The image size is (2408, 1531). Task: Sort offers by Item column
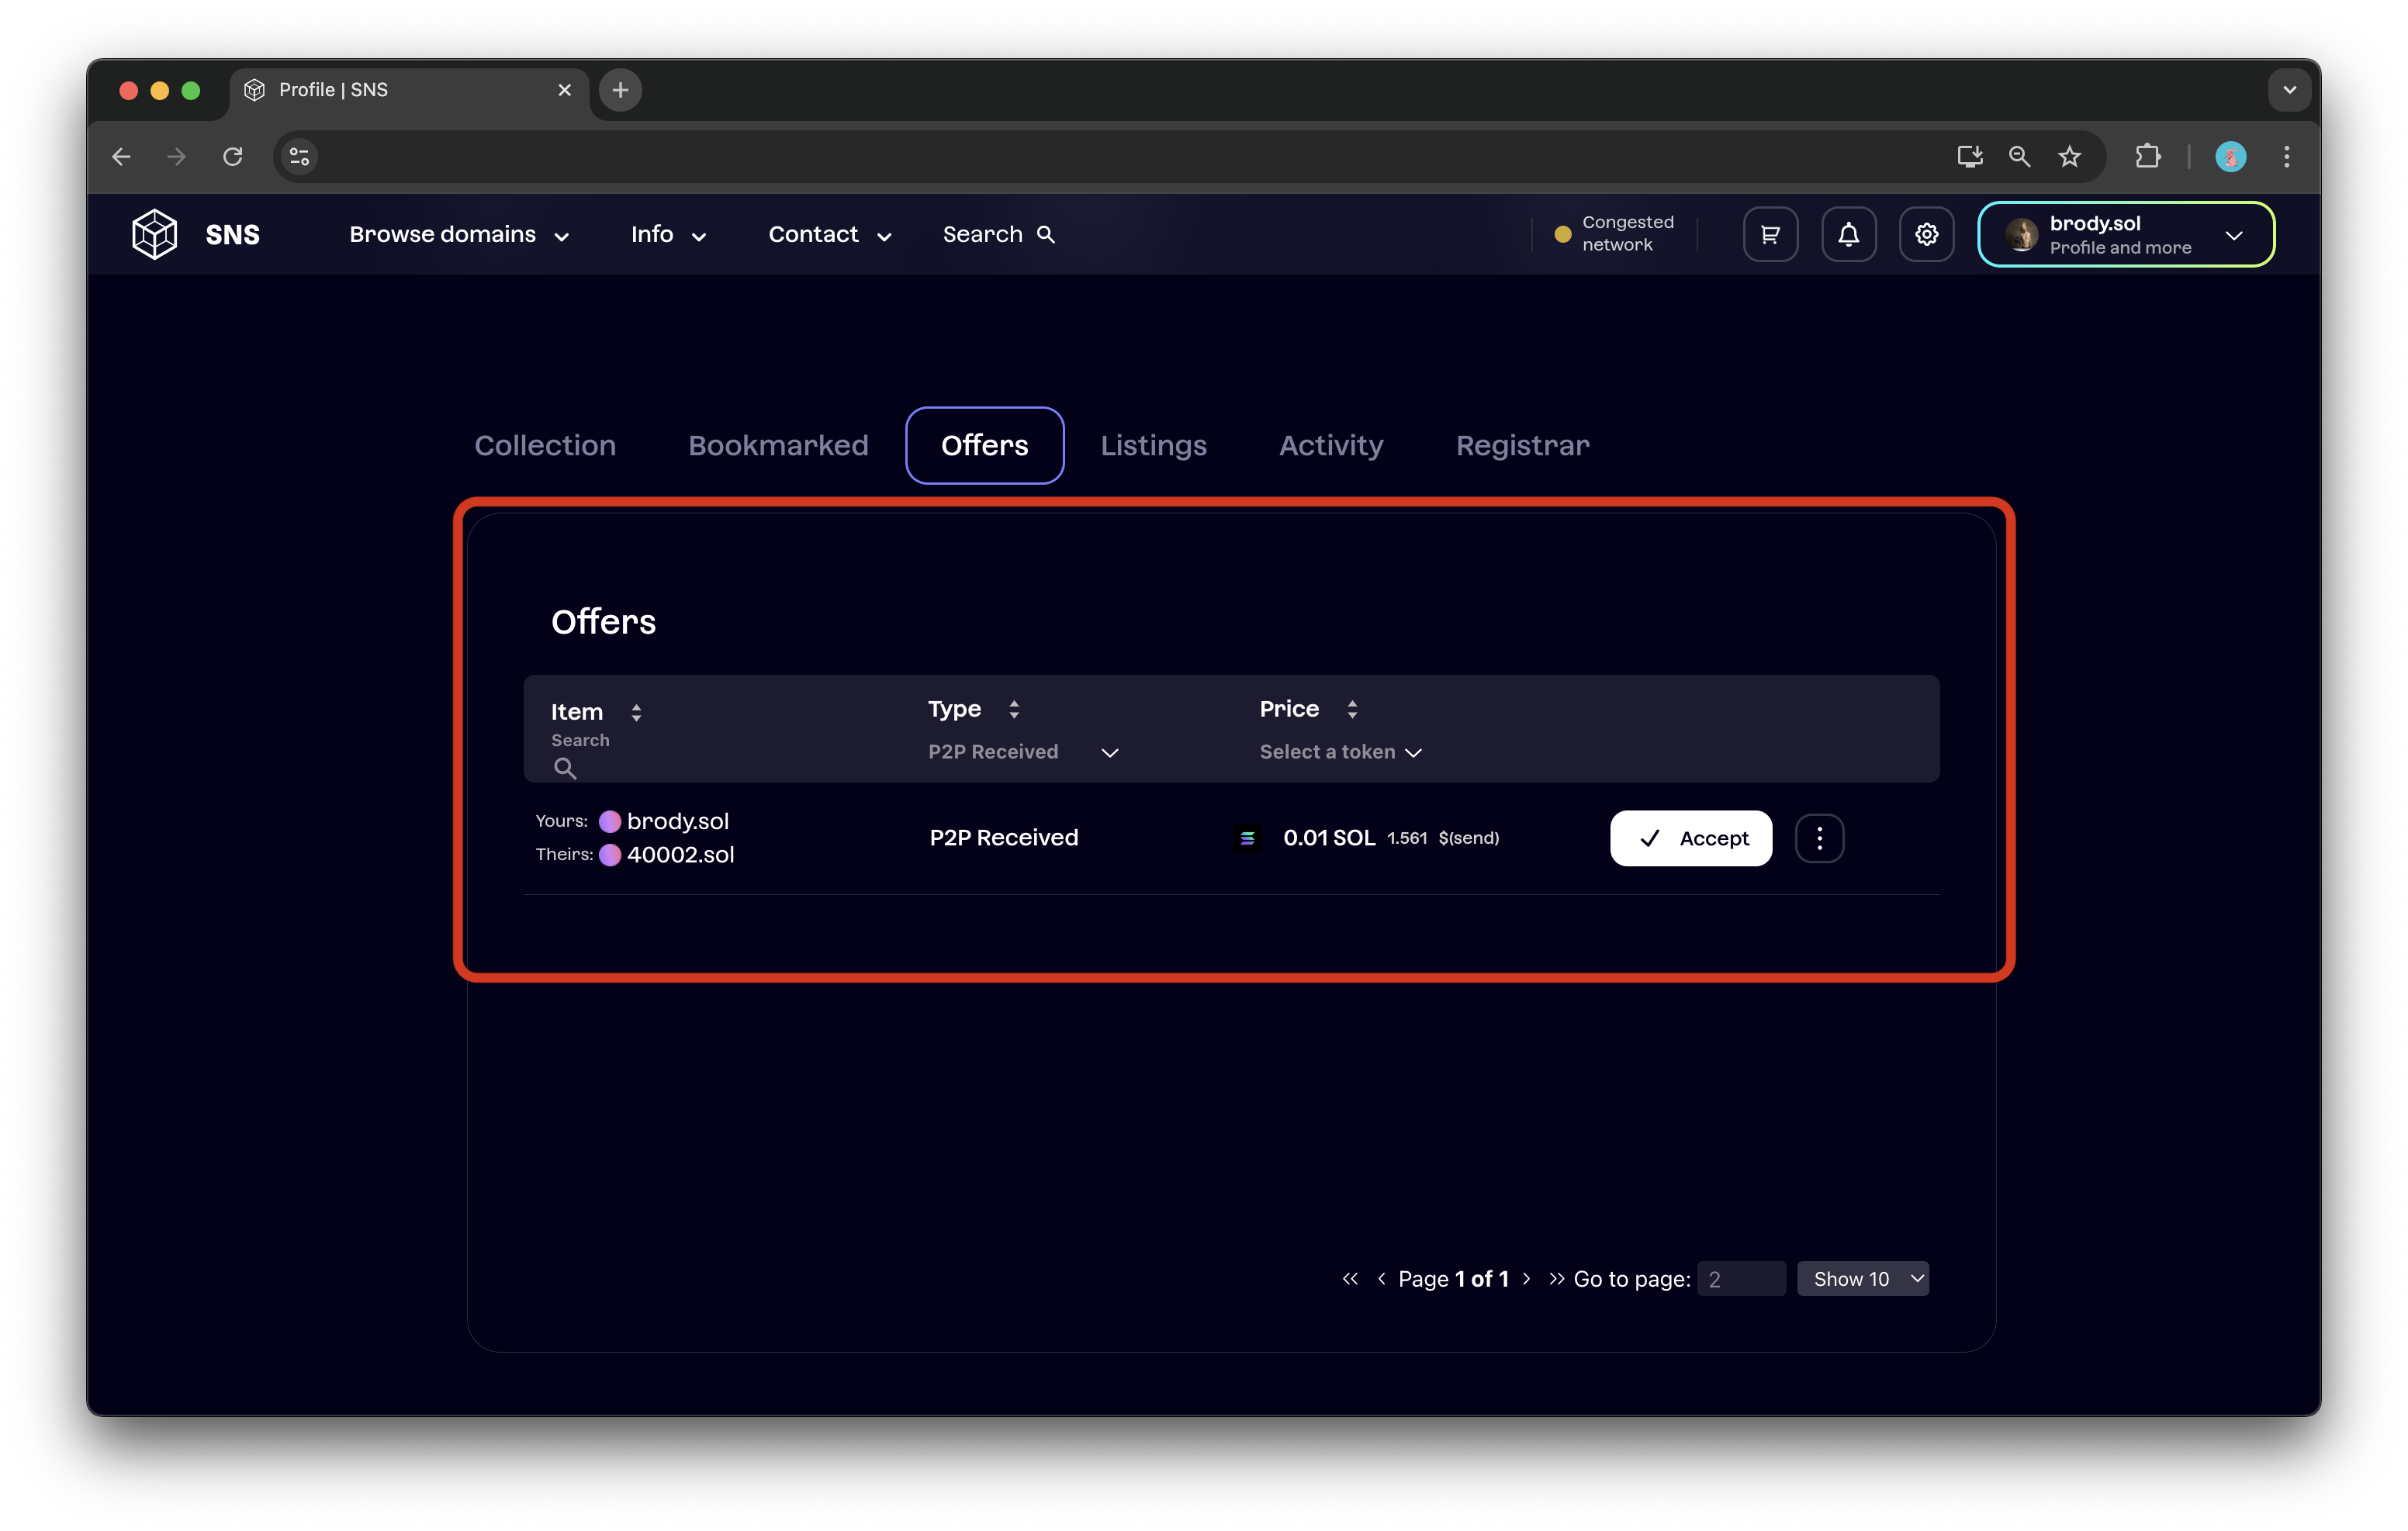[x=636, y=712]
